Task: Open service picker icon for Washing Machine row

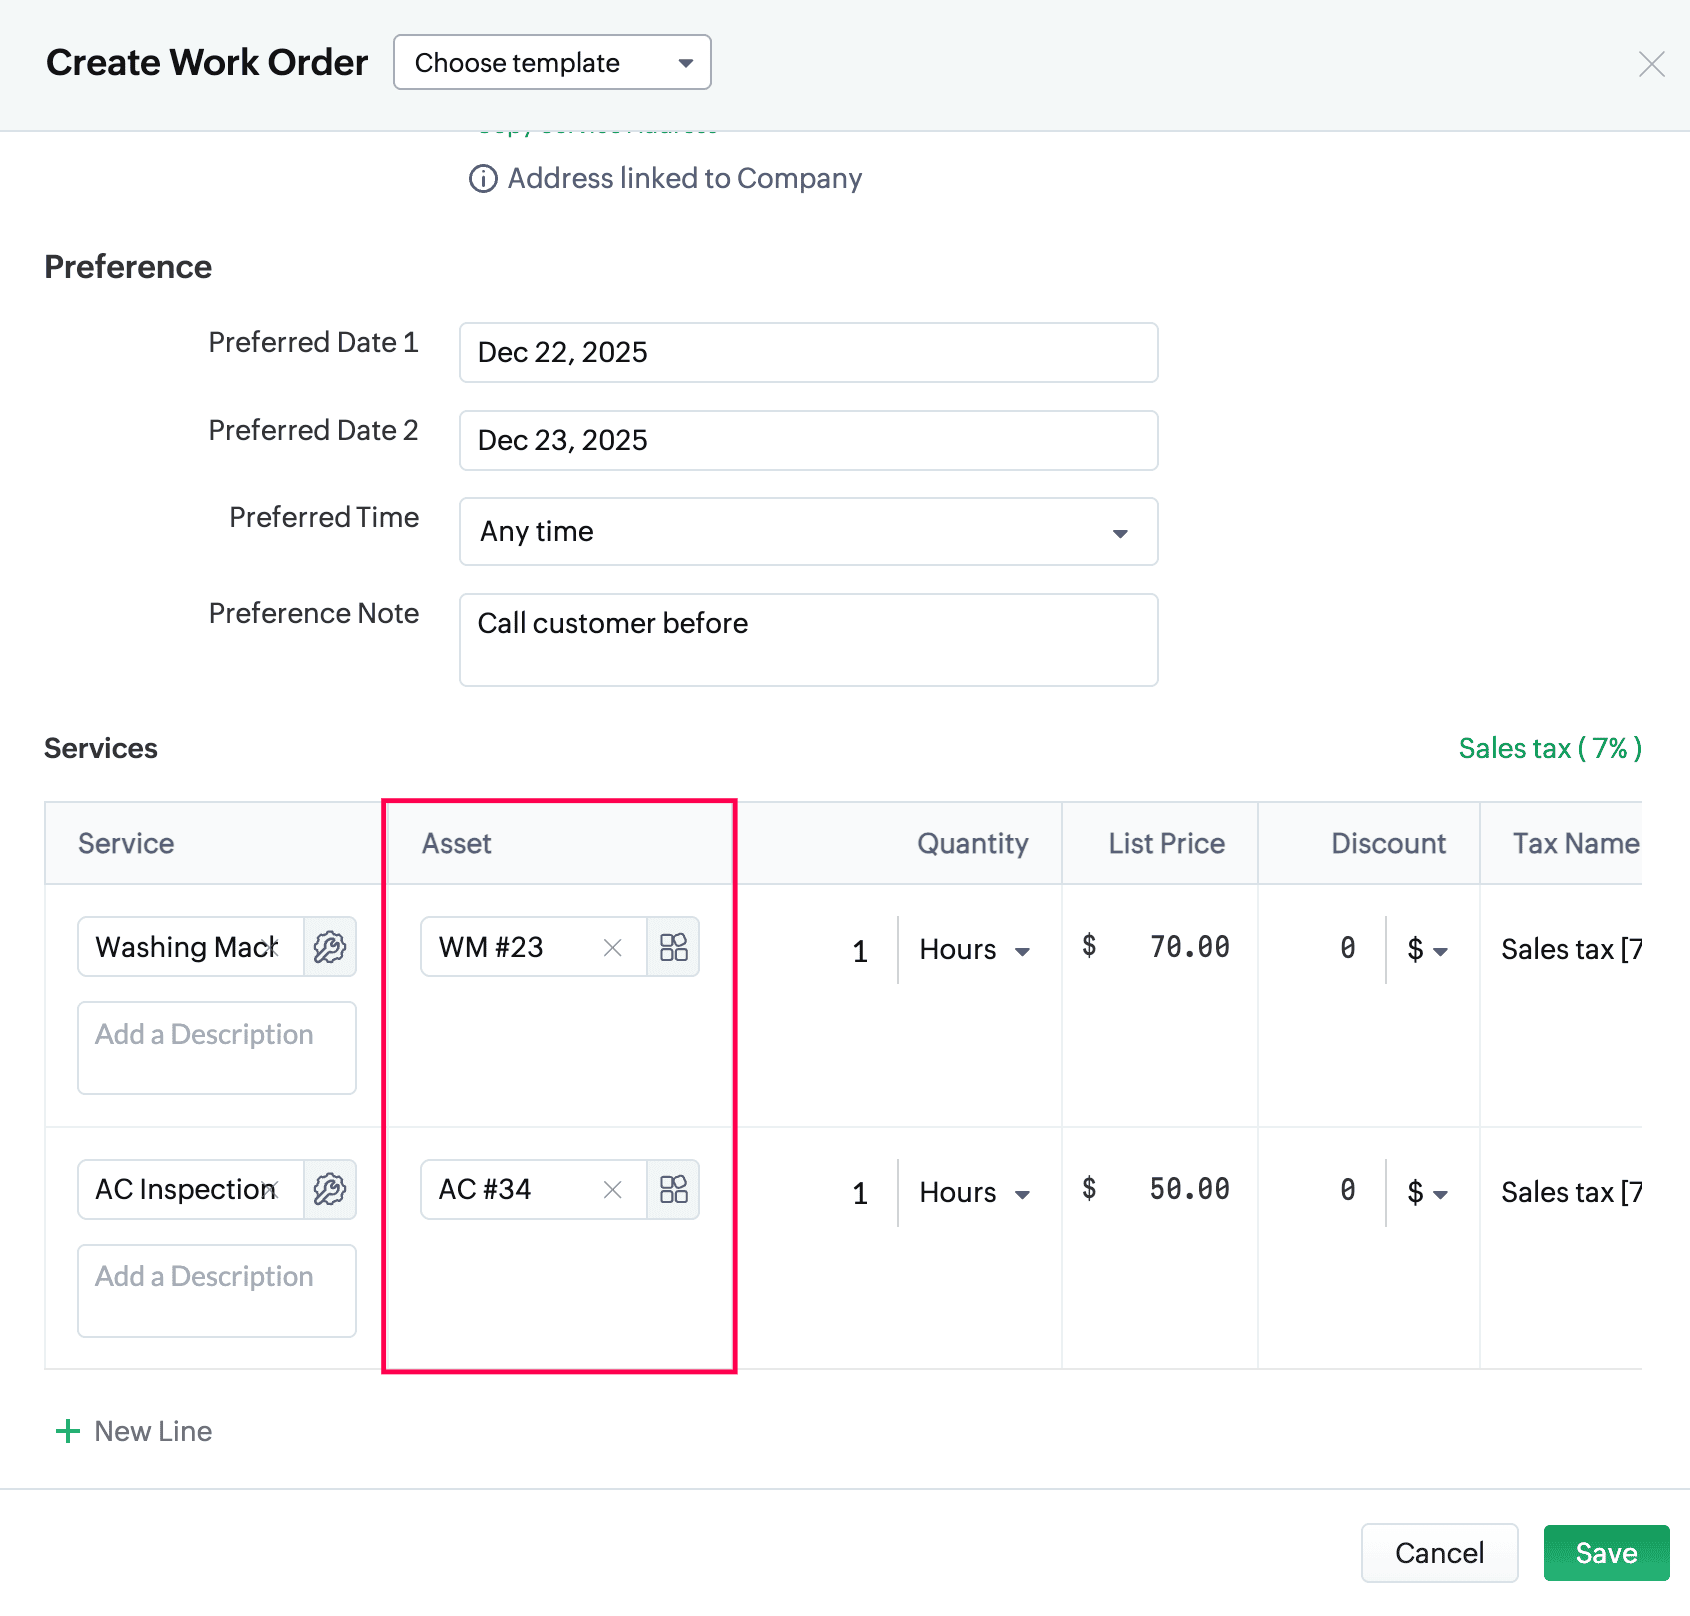Action: (330, 947)
